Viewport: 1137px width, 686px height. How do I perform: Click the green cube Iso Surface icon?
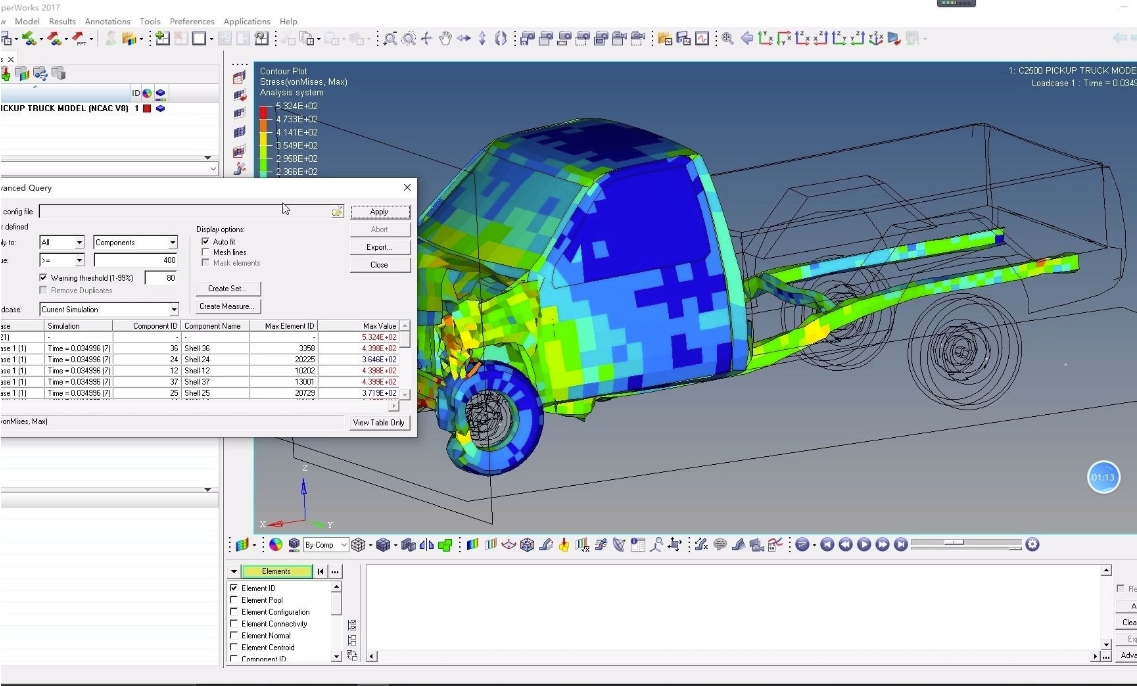tap(445, 545)
